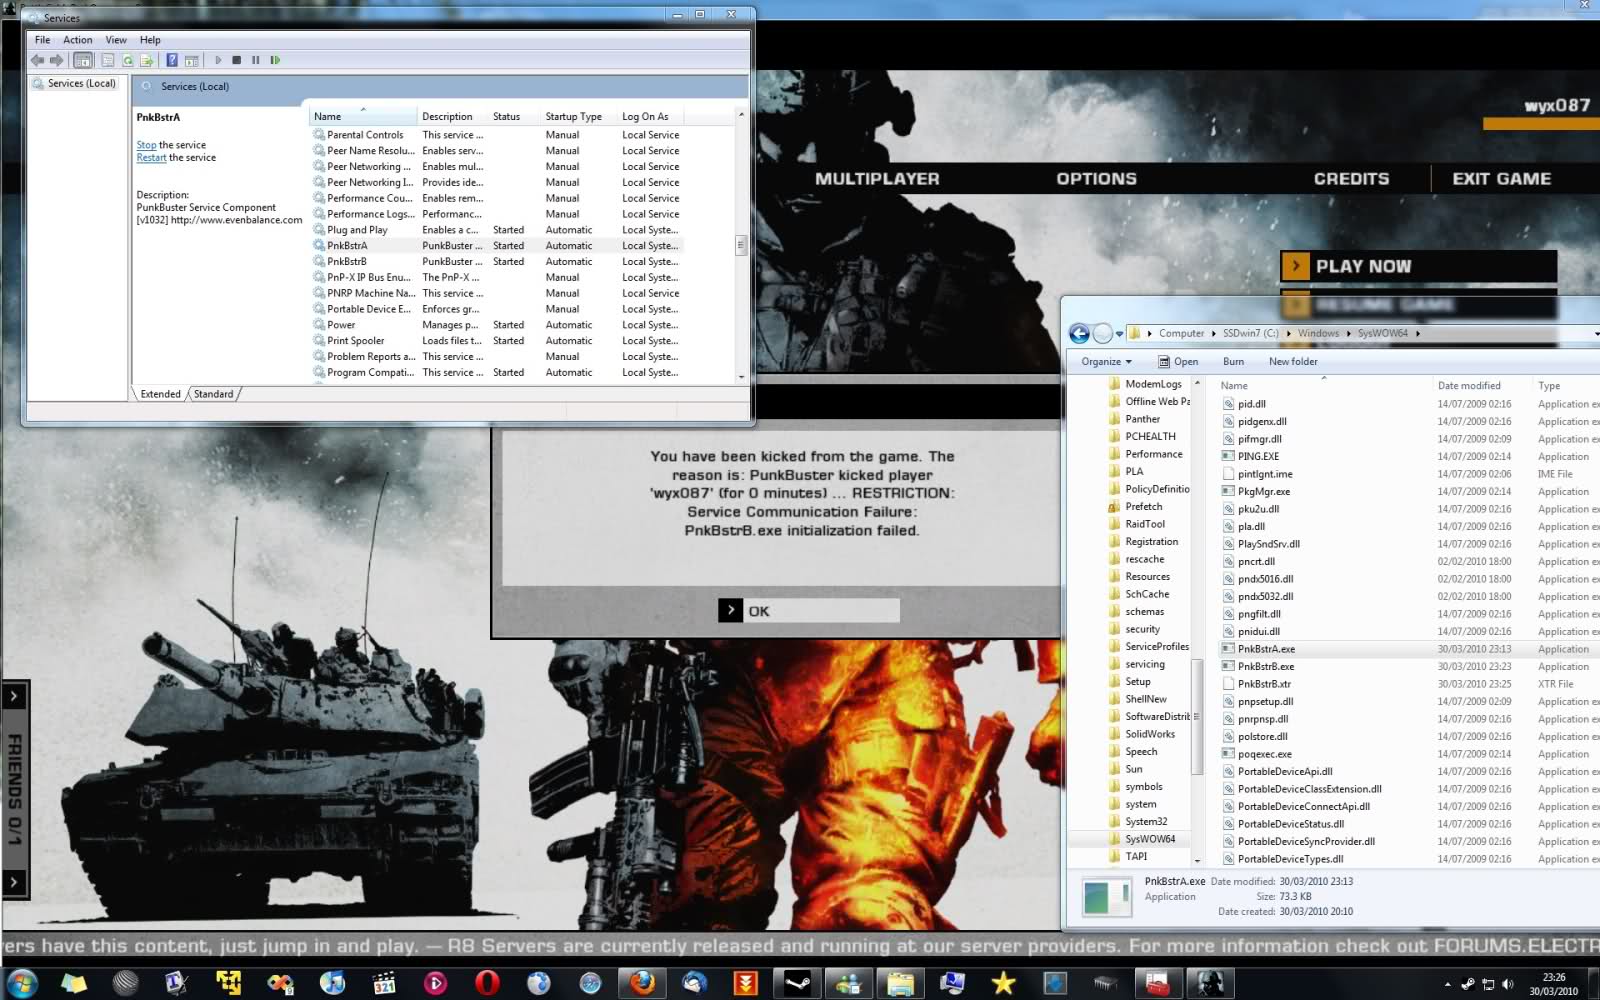
Task: Open View menu in Services
Action: point(116,40)
